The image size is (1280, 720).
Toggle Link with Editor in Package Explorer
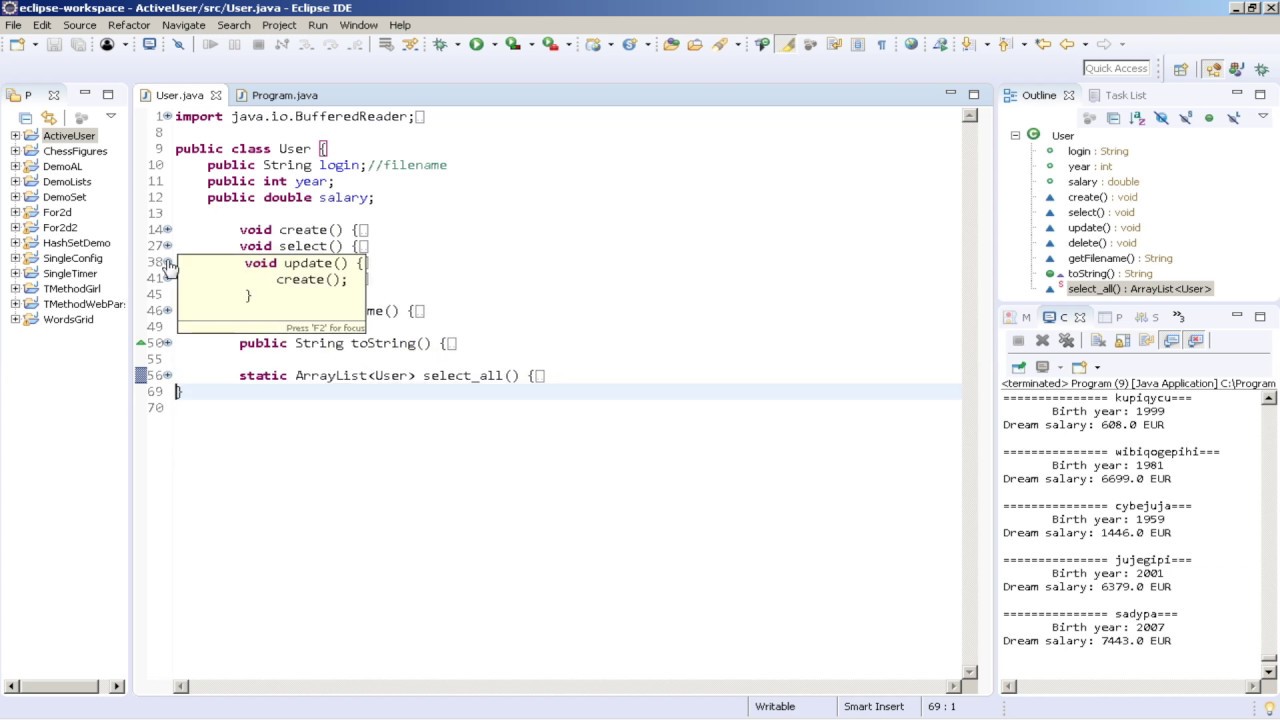49,118
